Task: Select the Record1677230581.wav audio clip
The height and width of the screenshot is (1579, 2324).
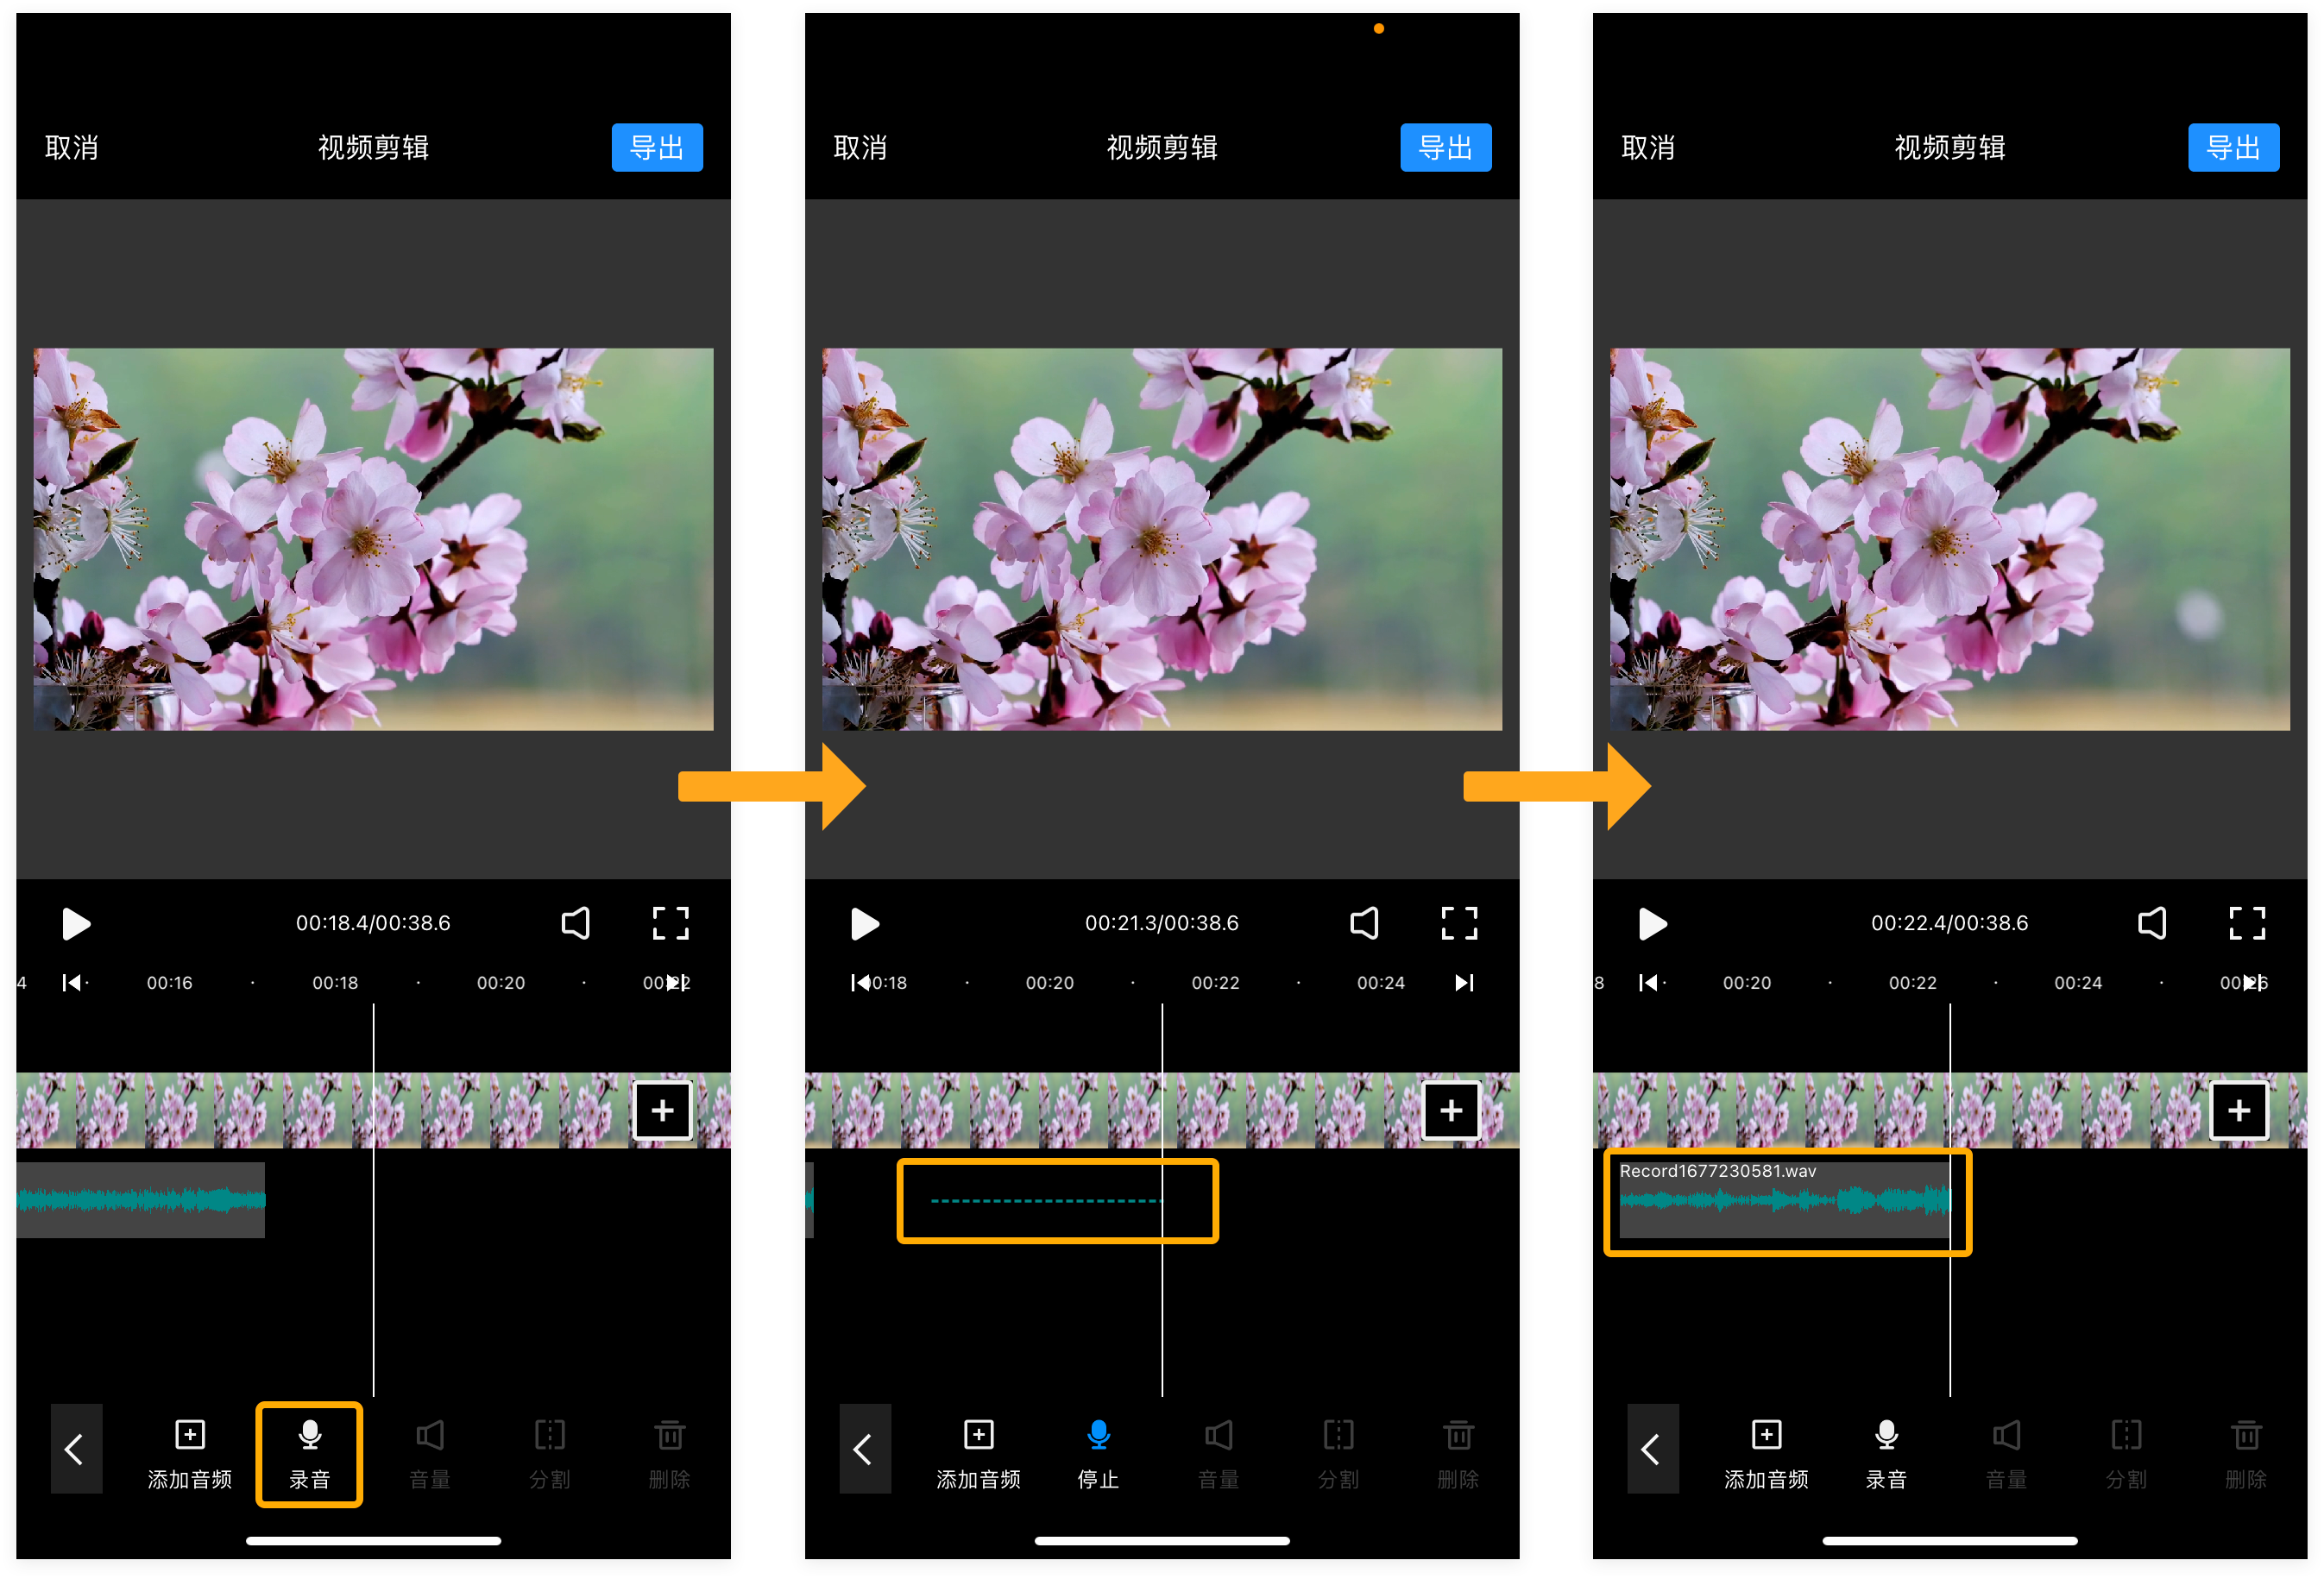Action: tap(1784, 1200)
